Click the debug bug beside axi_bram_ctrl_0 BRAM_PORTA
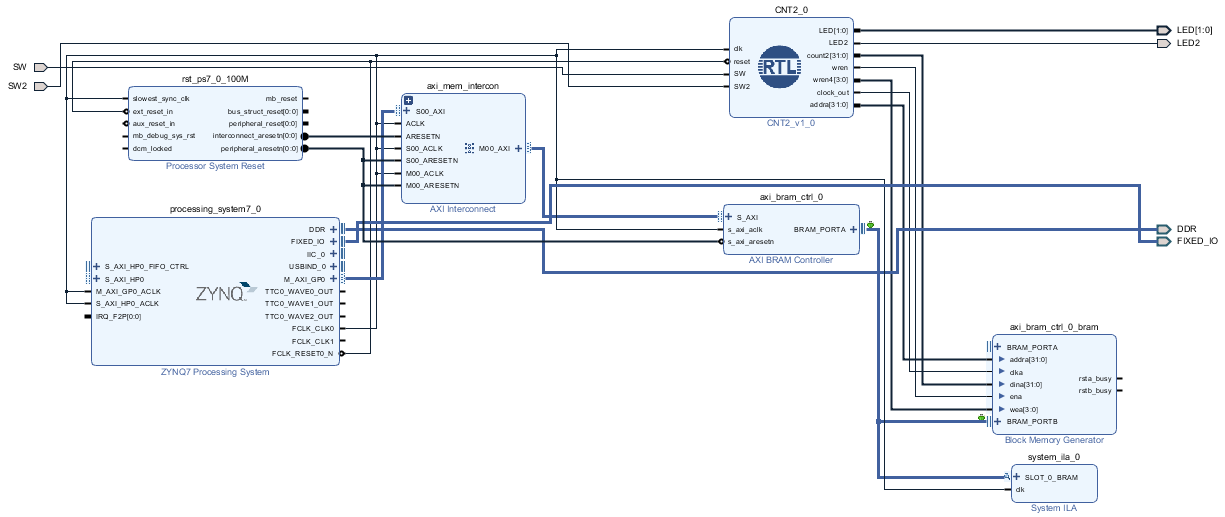Image resolution: width=1225 pixels, height=517 pixels. (x=871, y=224)
